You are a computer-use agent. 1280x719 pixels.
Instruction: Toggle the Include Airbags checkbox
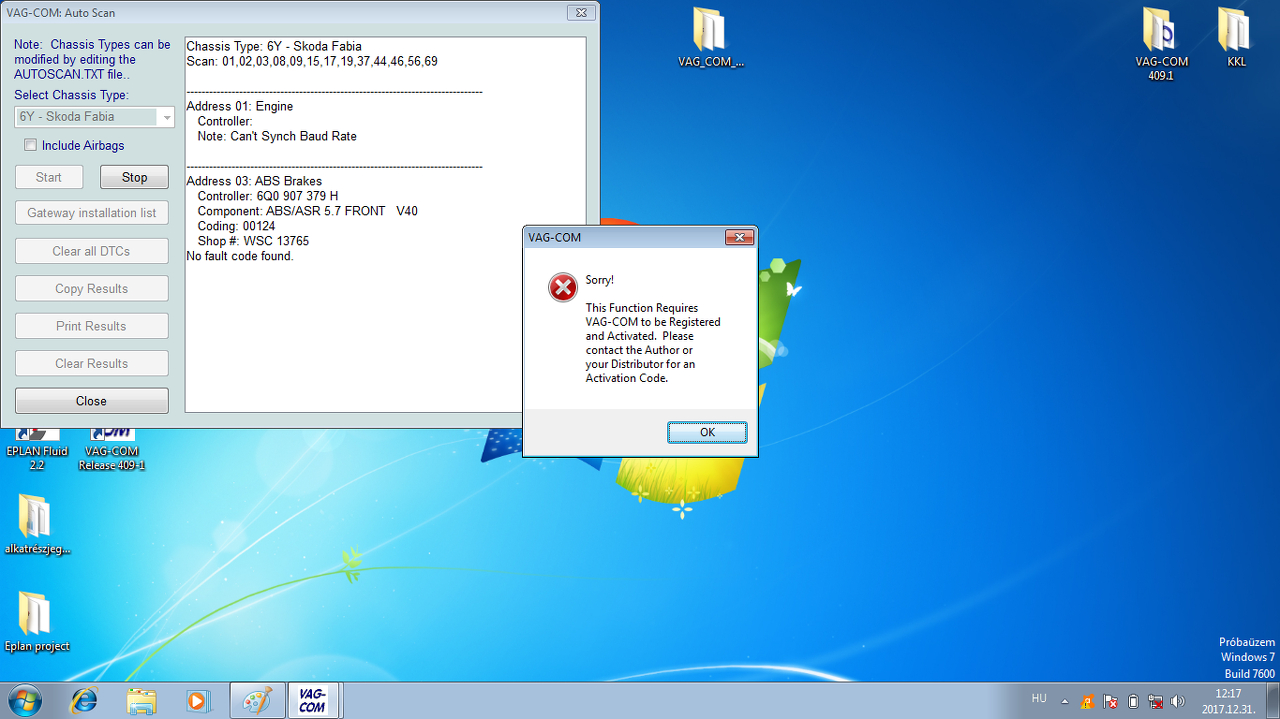(30, 145)
